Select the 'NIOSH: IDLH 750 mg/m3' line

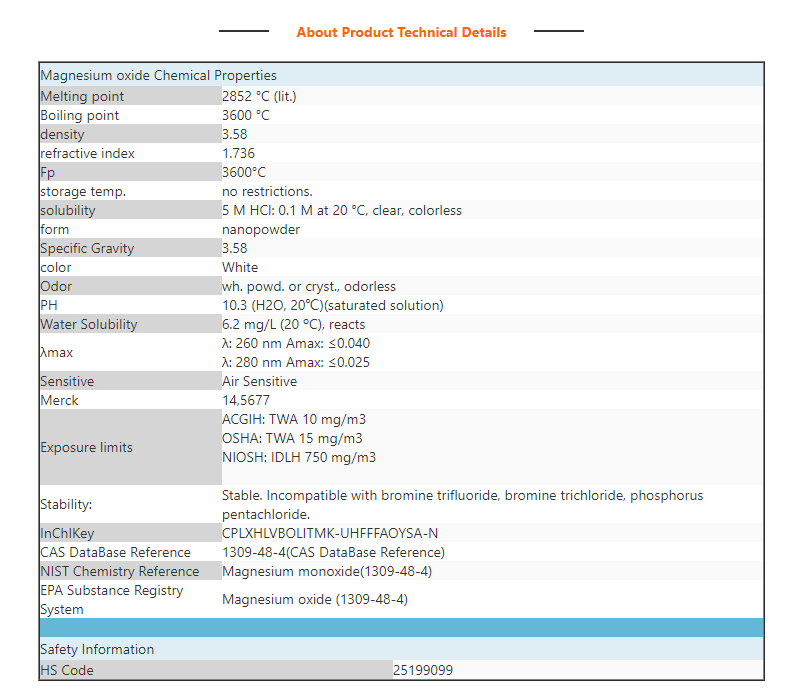[299, 458]
